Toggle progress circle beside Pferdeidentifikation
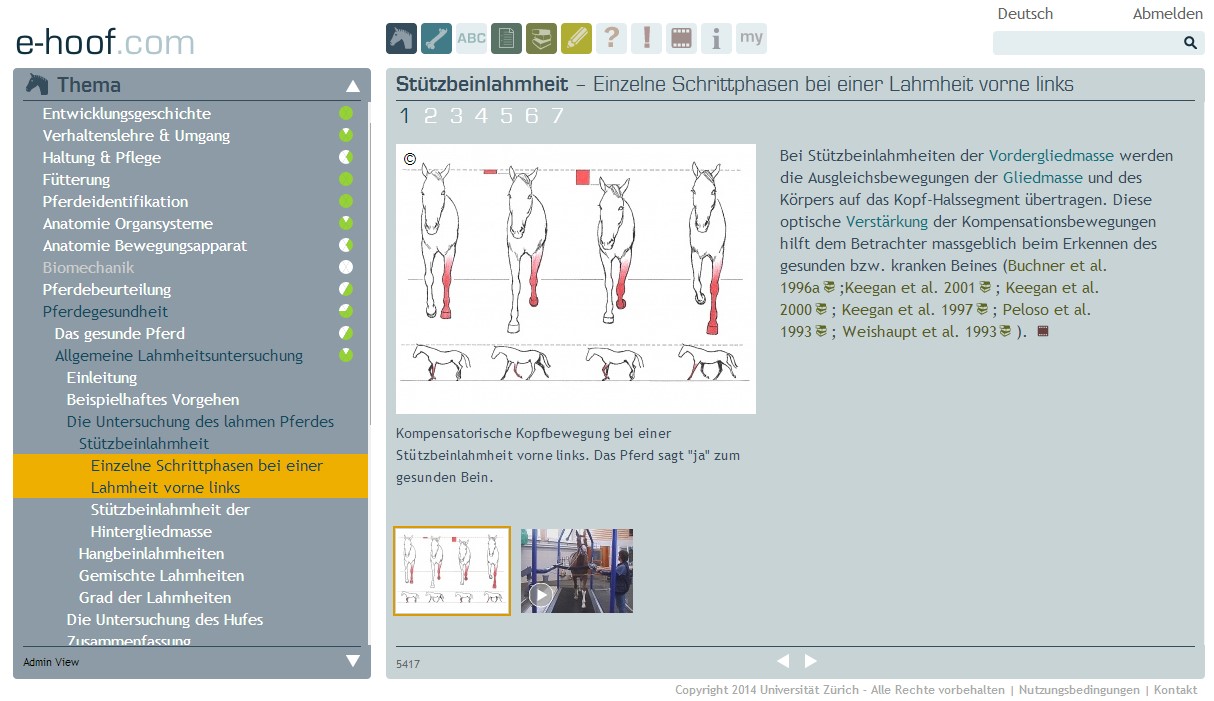Screen dimensions: 1214x701 (x=346, y=201)
